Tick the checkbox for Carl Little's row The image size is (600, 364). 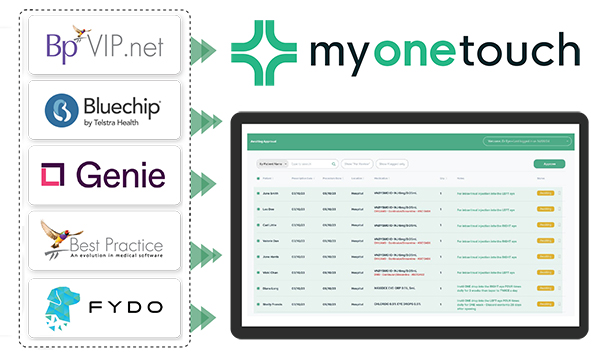[x=258, y=225]
